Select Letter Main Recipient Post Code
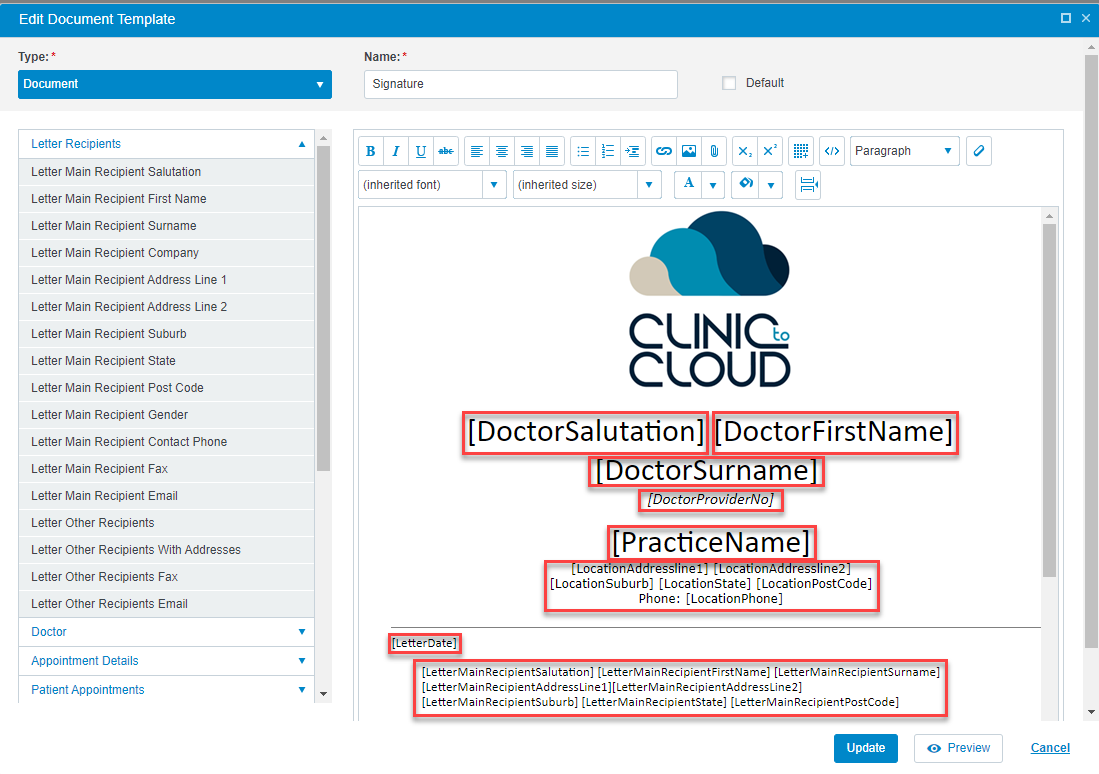Viewport: 1099px width, 774px height. 166,388
